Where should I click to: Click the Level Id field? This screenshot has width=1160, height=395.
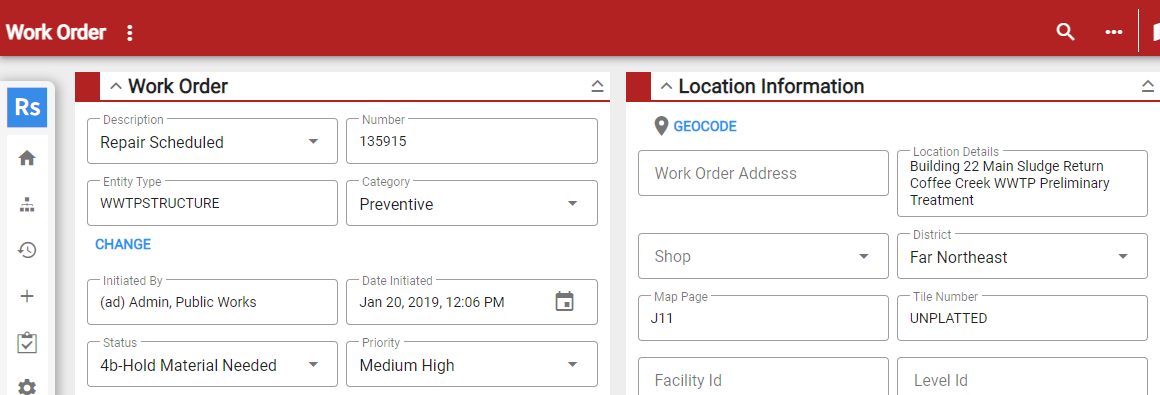pos(1022,377)
